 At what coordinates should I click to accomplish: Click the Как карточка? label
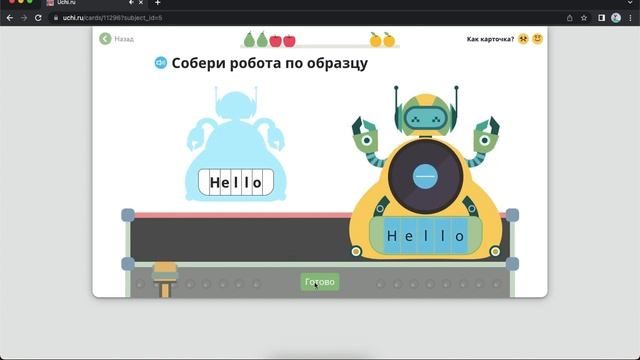[490, 39]
